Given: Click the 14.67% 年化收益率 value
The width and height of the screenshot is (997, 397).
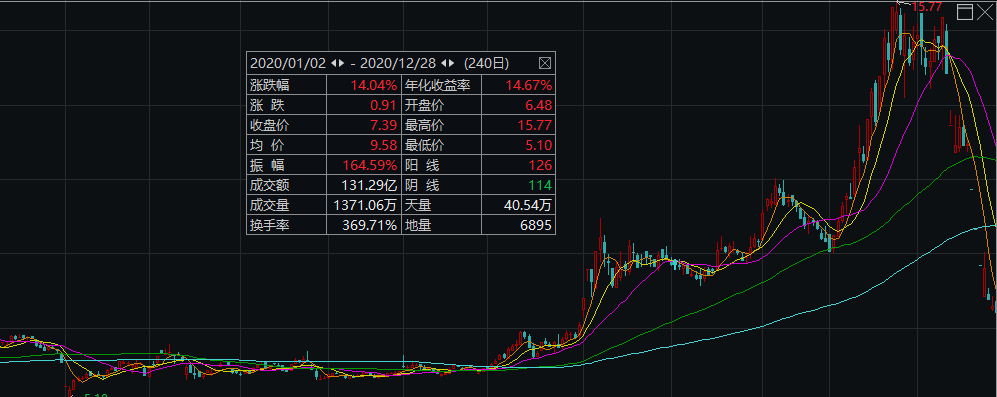Looking at the screenshot, I should pos(529,85).
